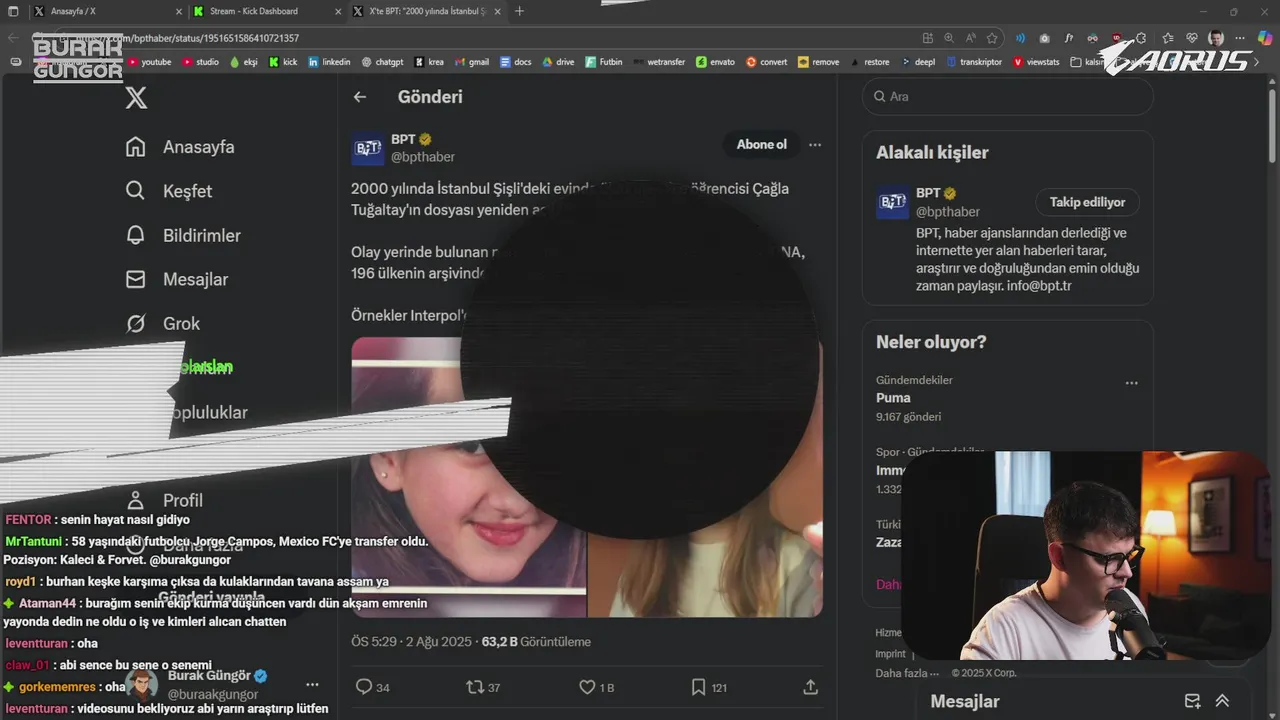Open Bildirimler notifications in sidebar

click(x=183, y=235)
